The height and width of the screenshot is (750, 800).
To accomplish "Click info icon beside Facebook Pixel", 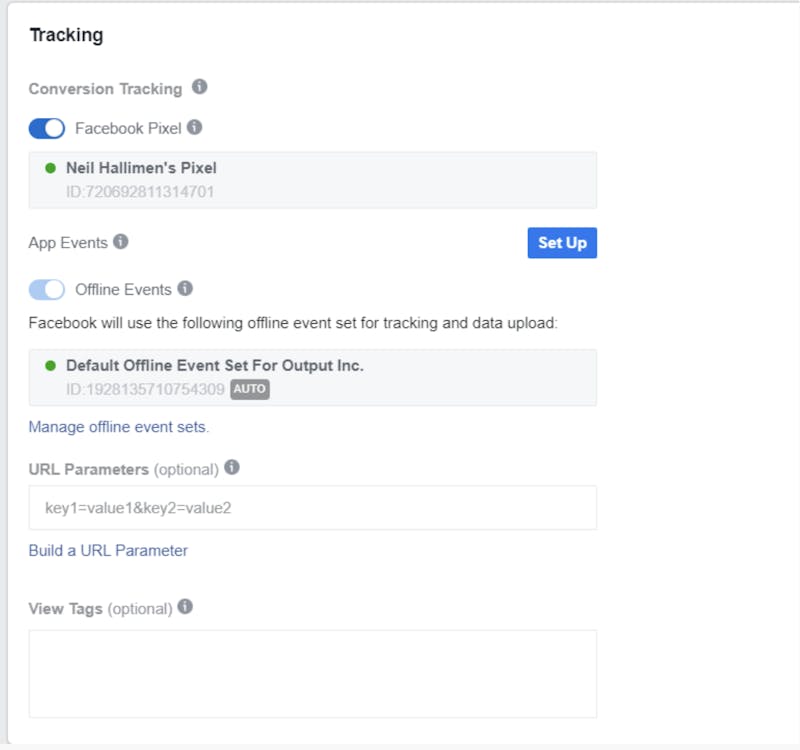I will click(x=194, y=127).
